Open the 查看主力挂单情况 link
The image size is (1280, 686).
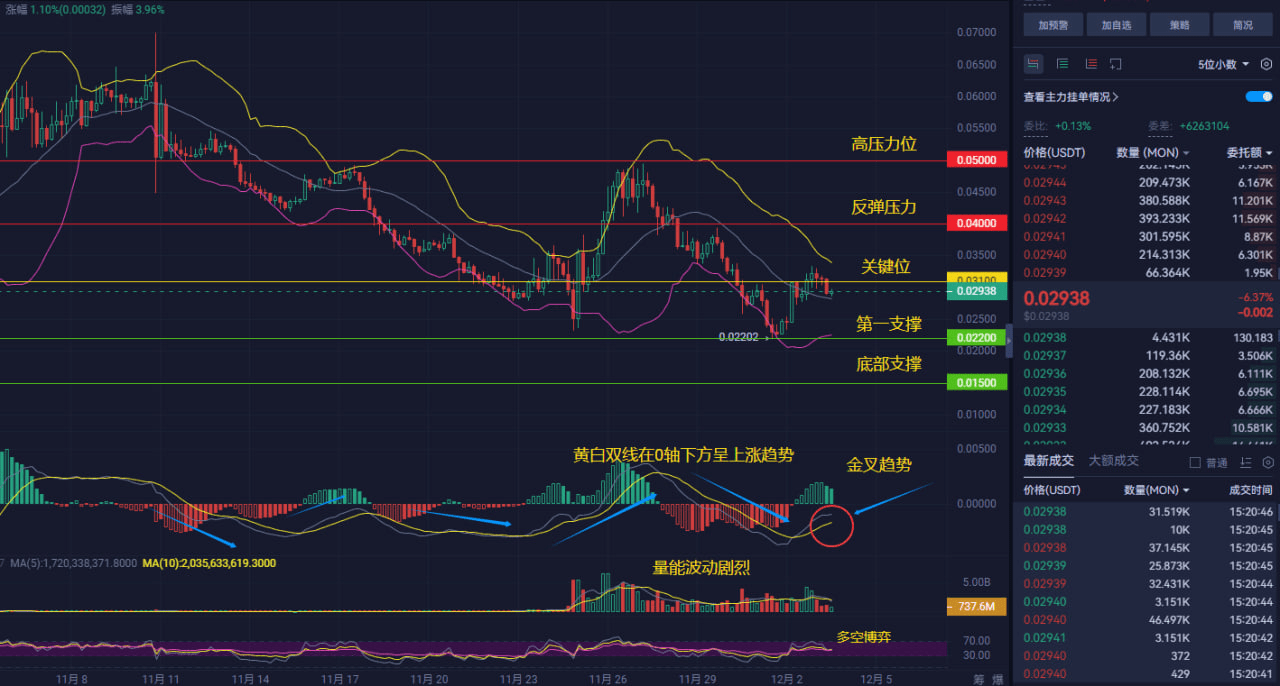(x=1070, y=97)
